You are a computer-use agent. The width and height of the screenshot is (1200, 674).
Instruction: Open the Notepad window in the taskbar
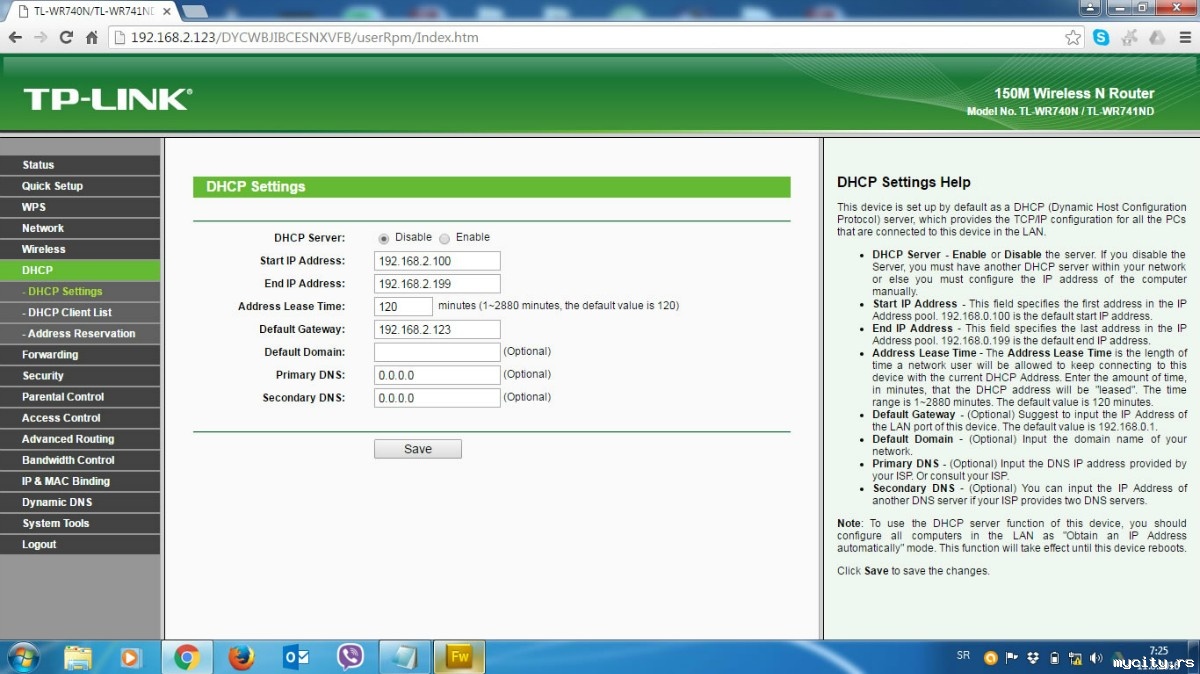[x=405, y=657]
